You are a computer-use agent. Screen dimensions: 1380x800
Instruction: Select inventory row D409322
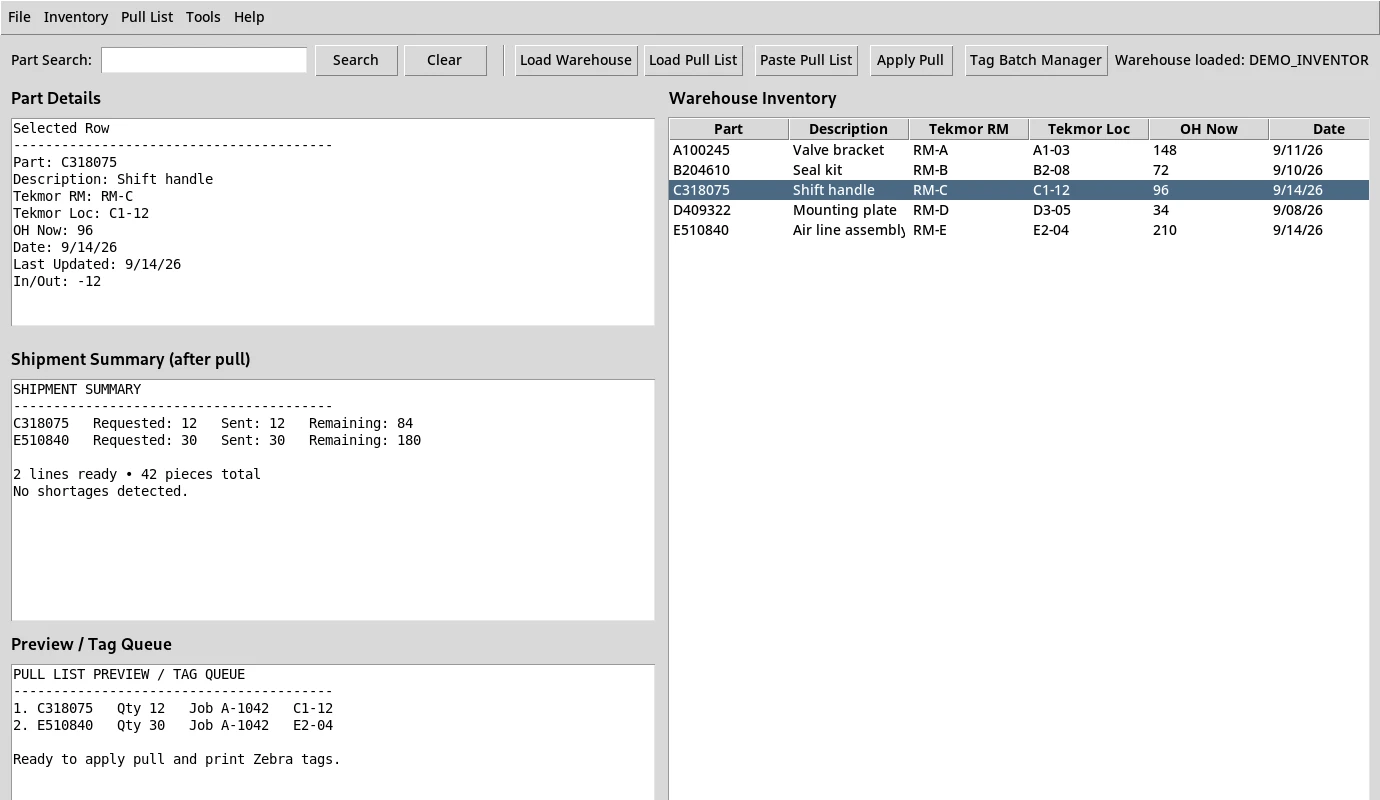pos(1019,210)
